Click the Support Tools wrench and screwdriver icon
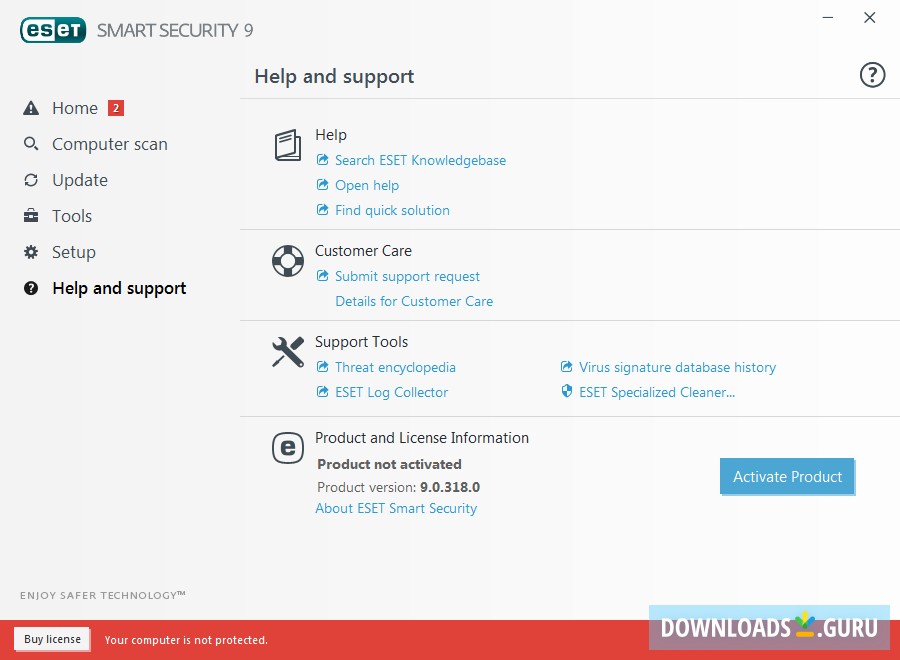Viewport: 900px width, 660px height. click(288, 351)
